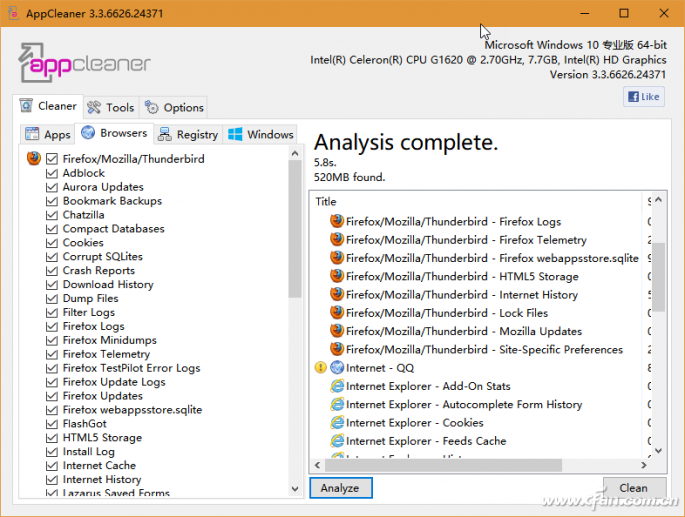Toggle the Bookmark Backups checkbox
This screenshot has height=517, width=685.
(x=52, y=201)
